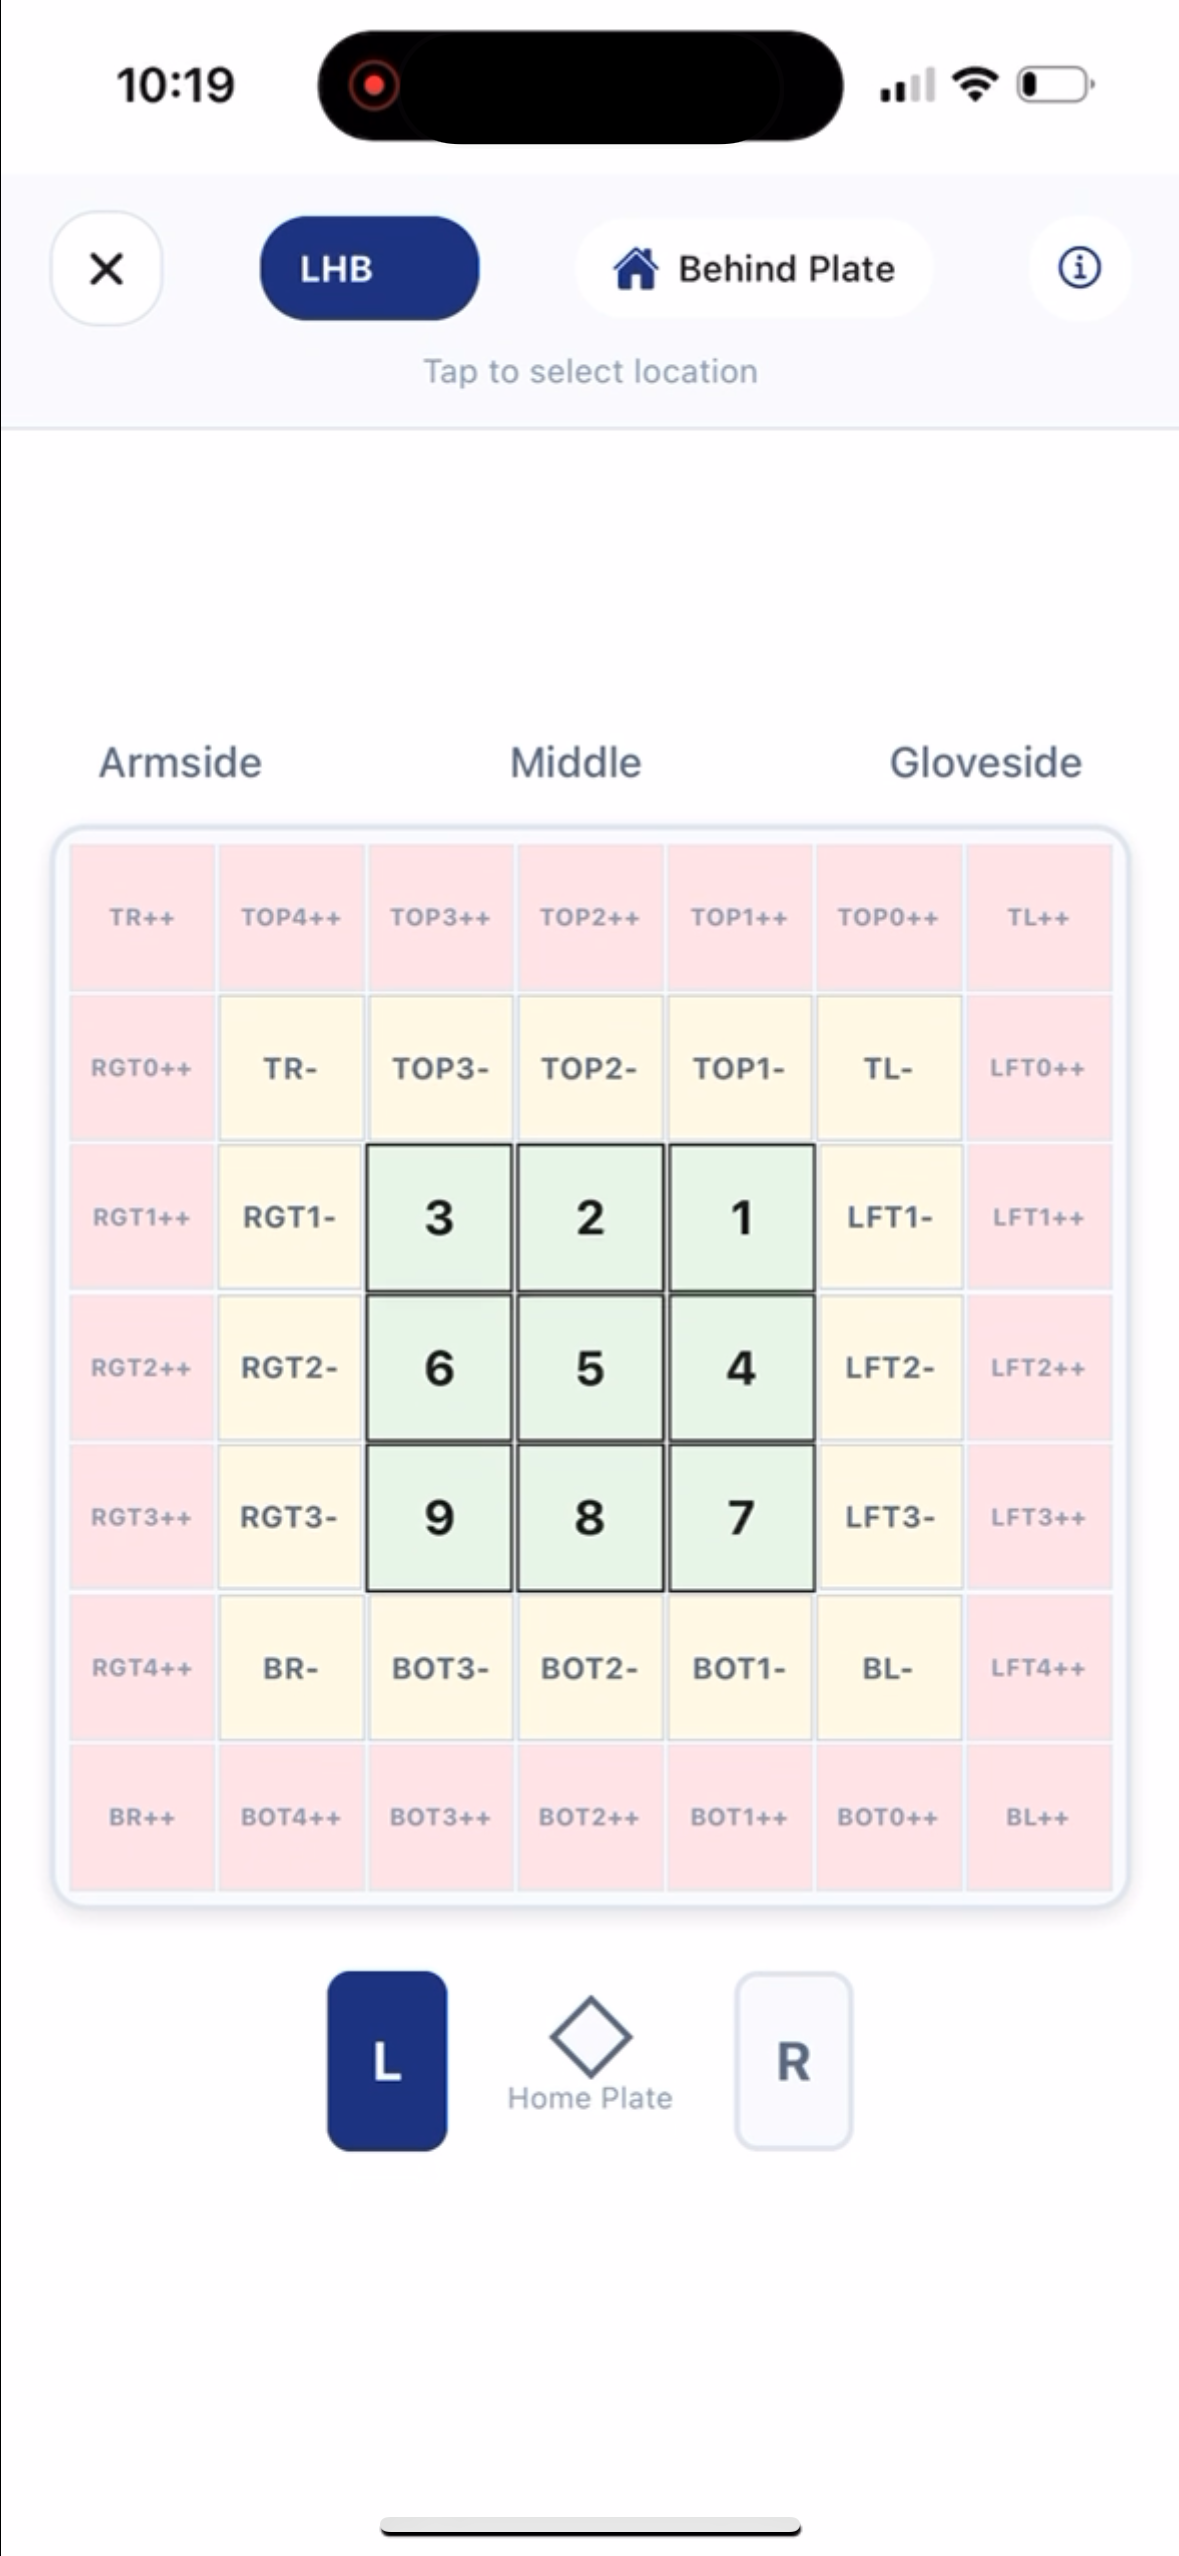
Task: Select the LFT3- location cell
Action: coord(890,1518)
